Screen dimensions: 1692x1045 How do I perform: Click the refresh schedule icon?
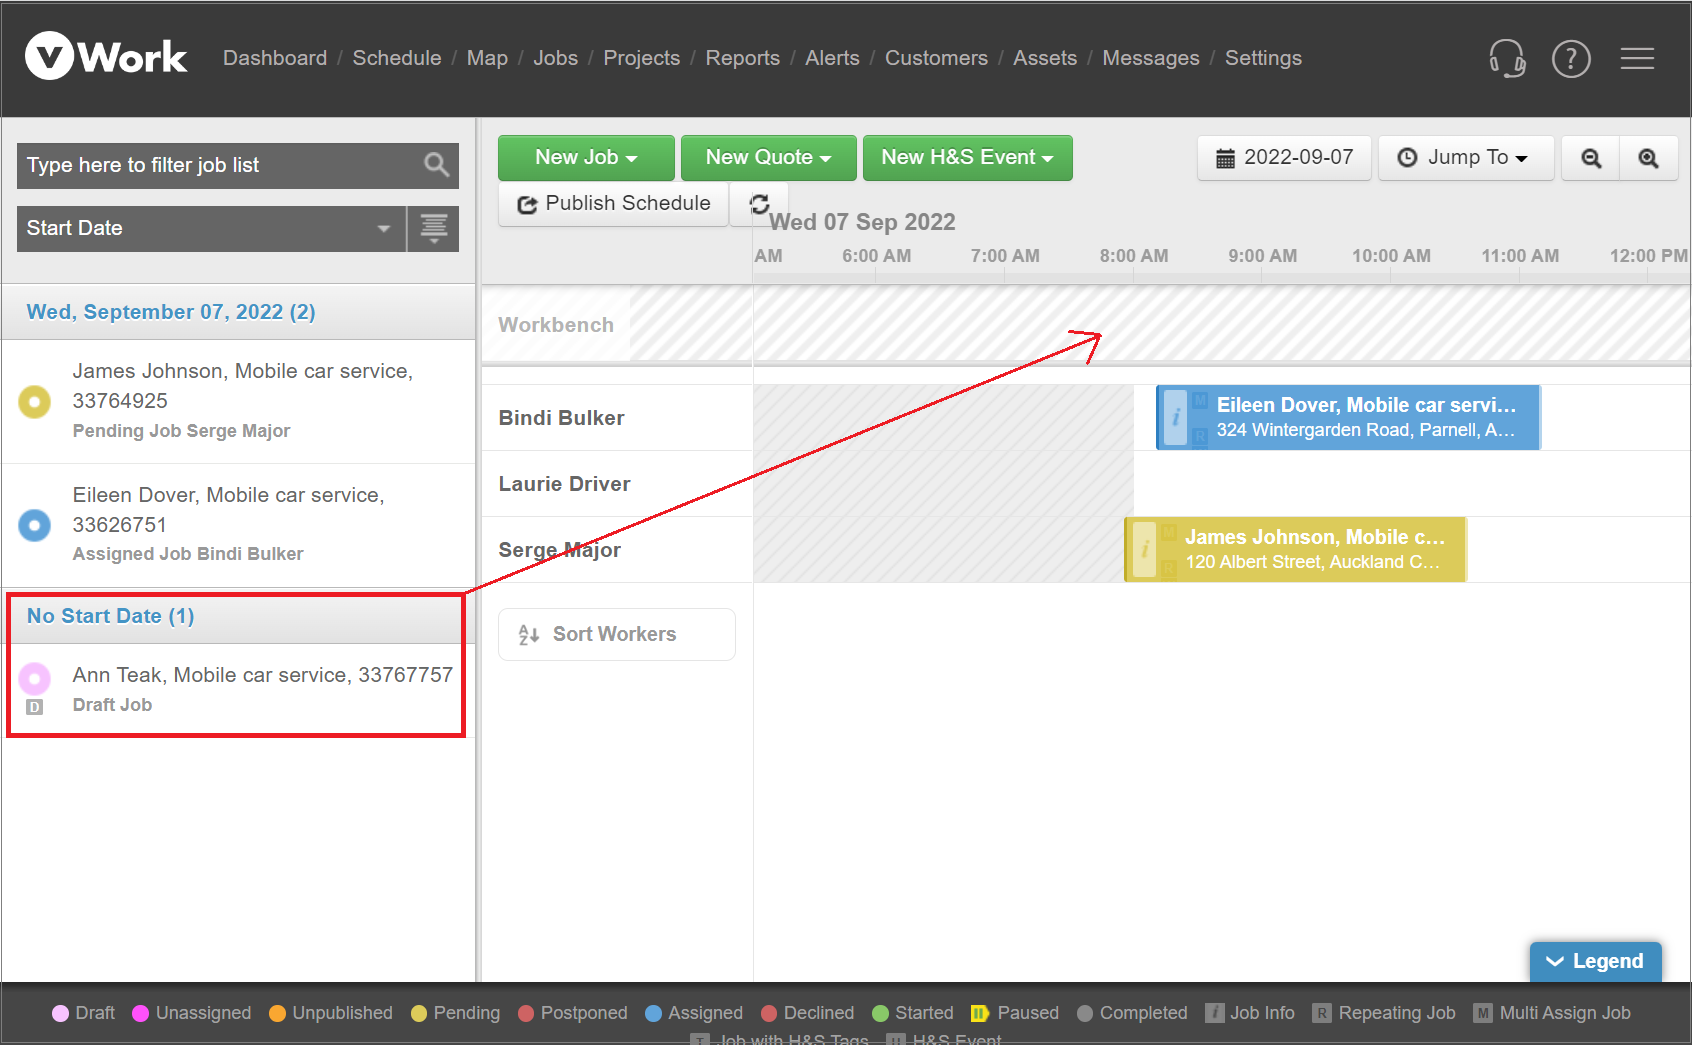759,204
